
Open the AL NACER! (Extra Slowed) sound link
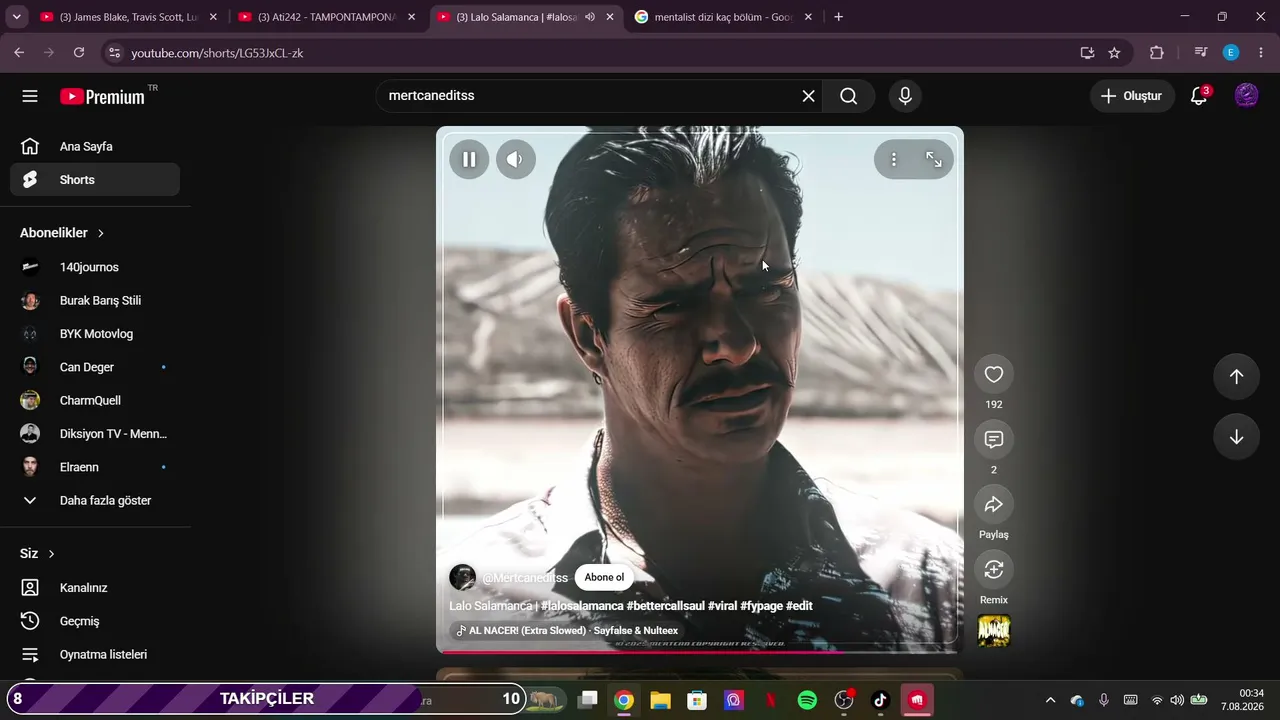click(567, 631)
